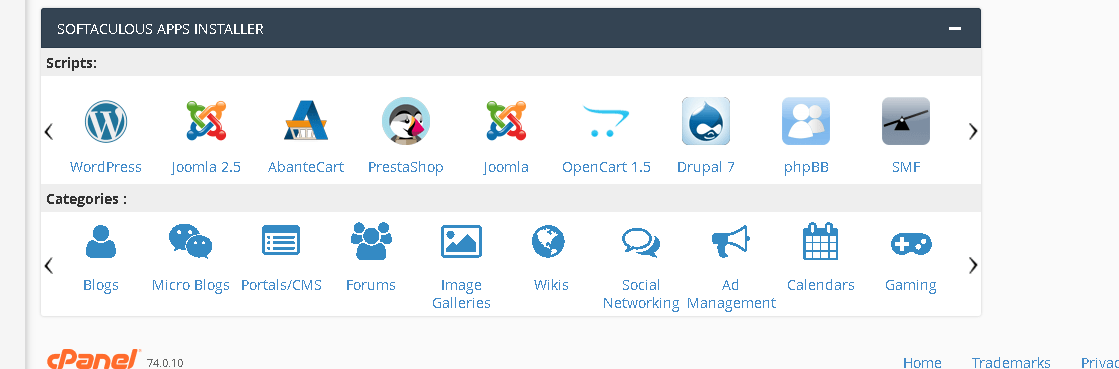Select the Joomla 2.5 logo icon
This screenshot has height=369, width=1119.
tap(206, 120)
